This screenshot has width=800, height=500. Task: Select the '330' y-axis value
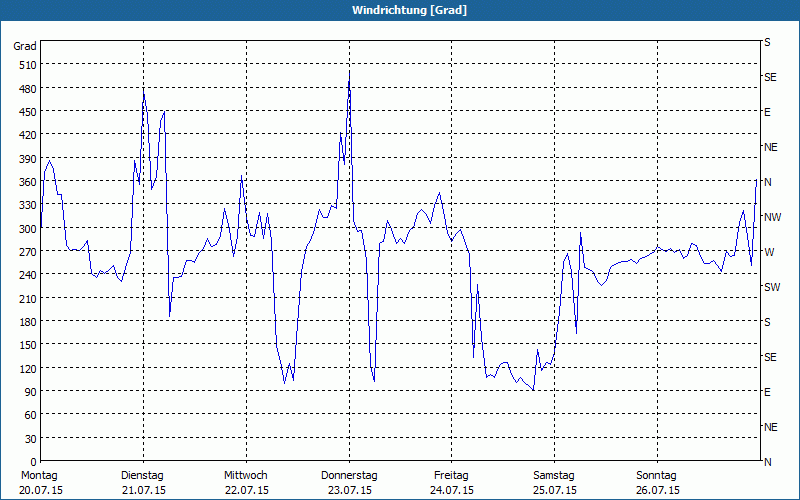pos(28,205)
